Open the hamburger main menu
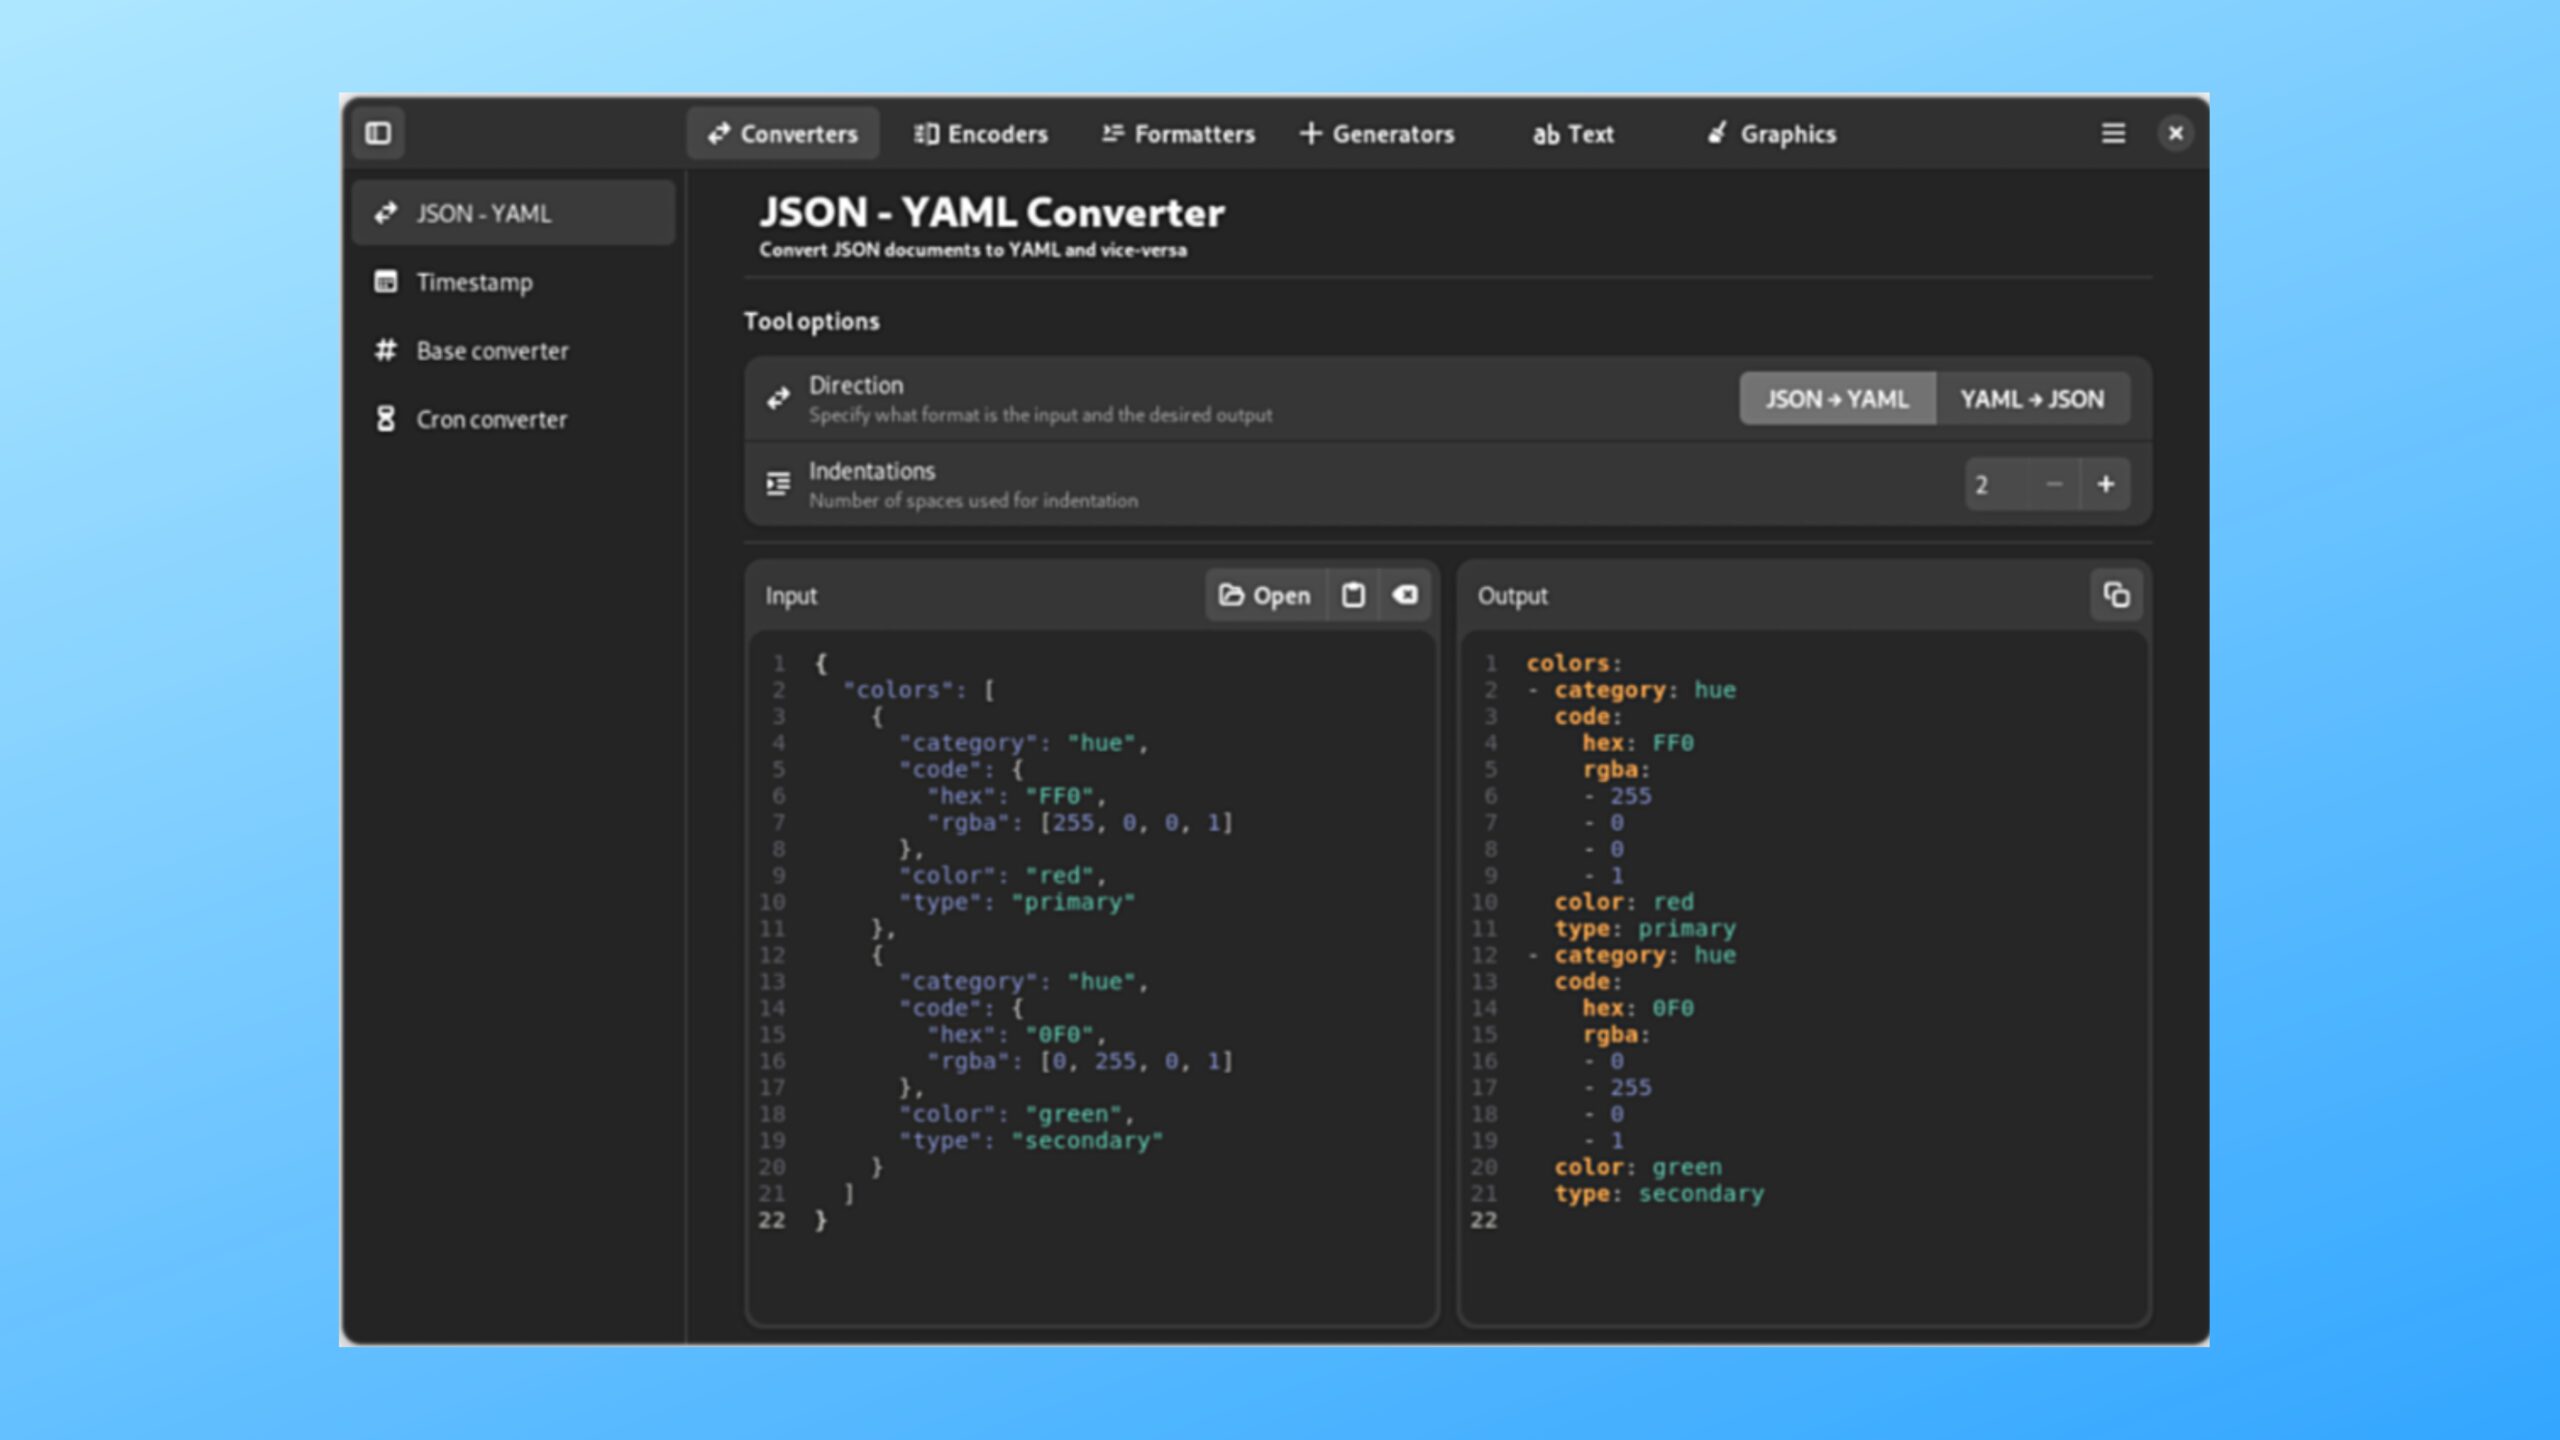 [2113, 133]
